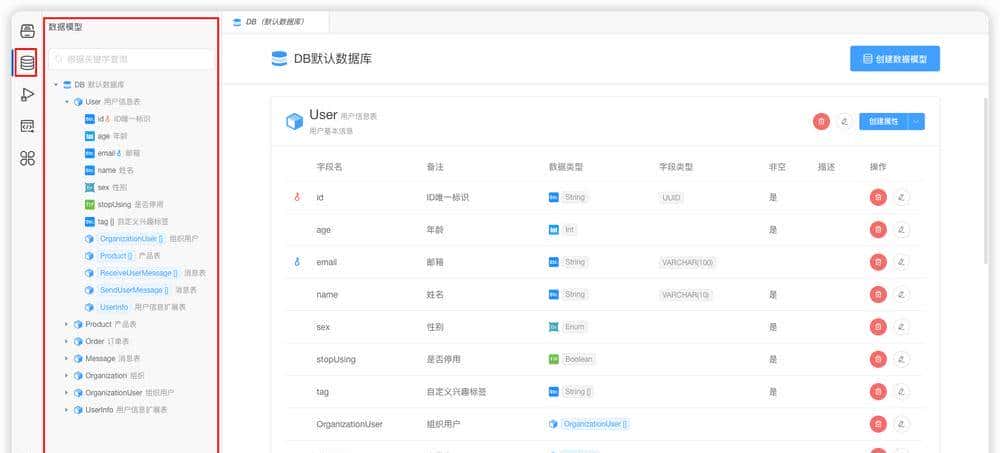Delete the sex field row
The height and width of the screenshot is (453, 1000).
tap(878, 327)
